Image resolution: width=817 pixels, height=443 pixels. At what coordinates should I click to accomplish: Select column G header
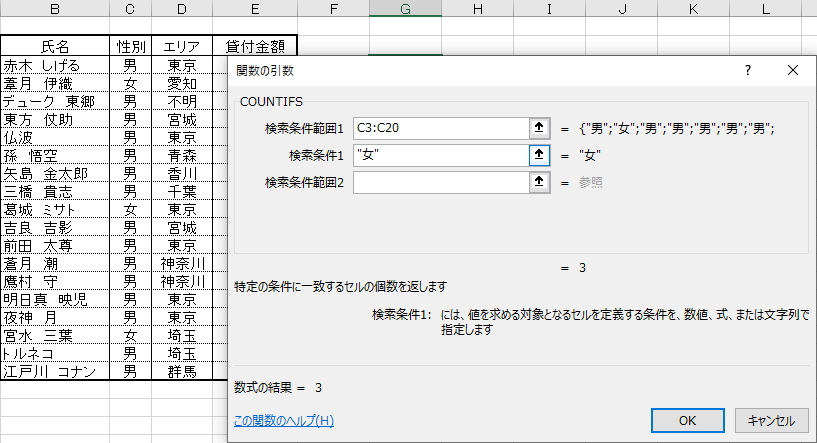click(x=405, y=9)
